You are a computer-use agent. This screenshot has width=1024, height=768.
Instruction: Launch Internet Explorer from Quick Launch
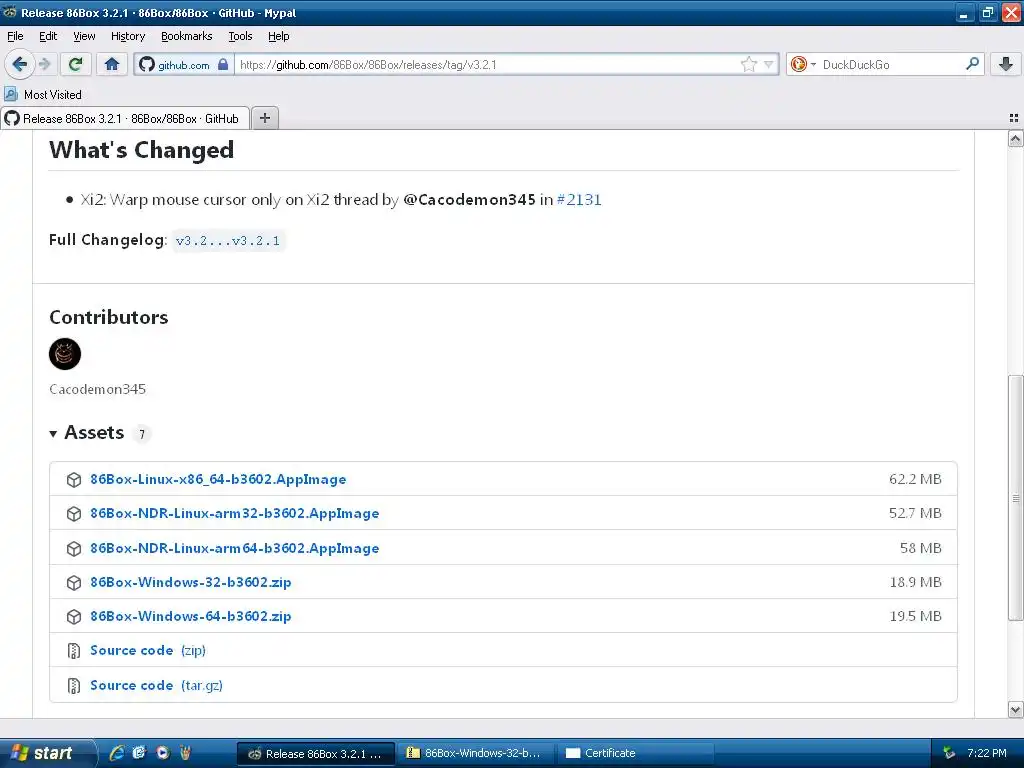(116, 753)
